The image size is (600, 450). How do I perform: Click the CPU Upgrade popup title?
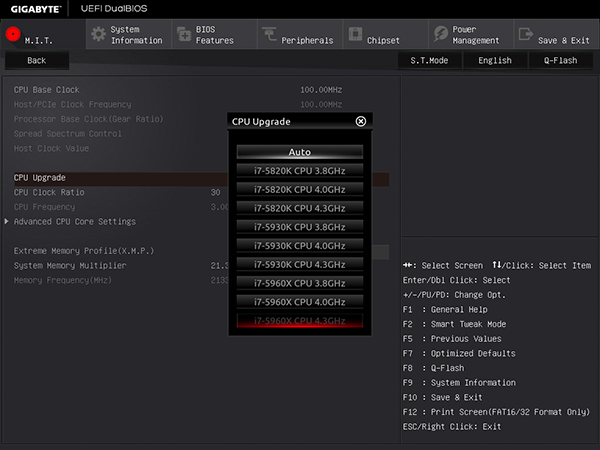click(x=261, y=122)
